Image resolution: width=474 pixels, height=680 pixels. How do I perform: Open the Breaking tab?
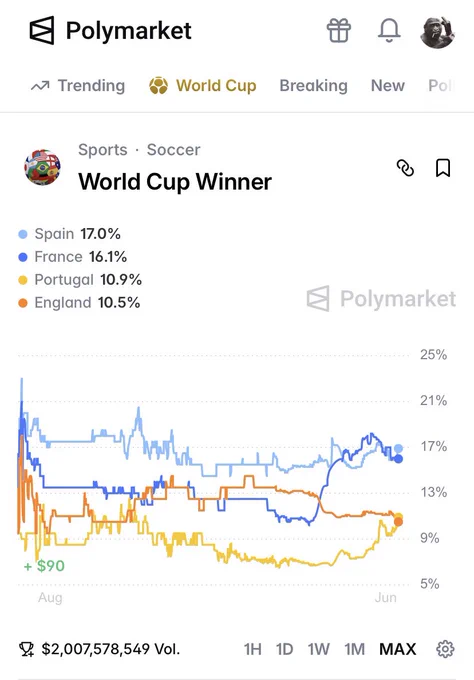(314, 86)
